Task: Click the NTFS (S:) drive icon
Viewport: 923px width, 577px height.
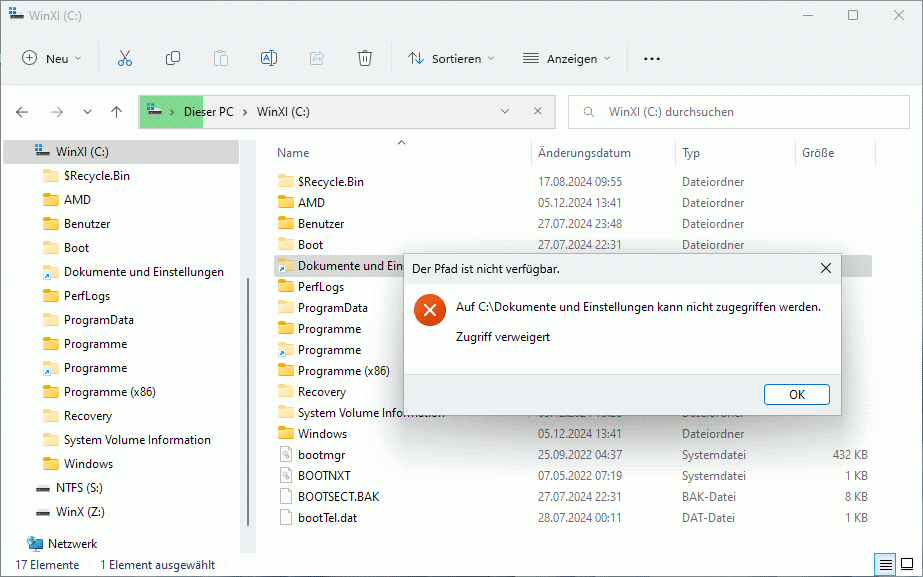Action: [43, 488]
